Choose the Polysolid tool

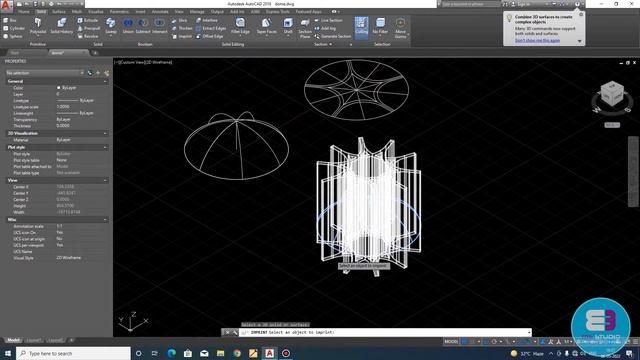click(x=38, y=26)
